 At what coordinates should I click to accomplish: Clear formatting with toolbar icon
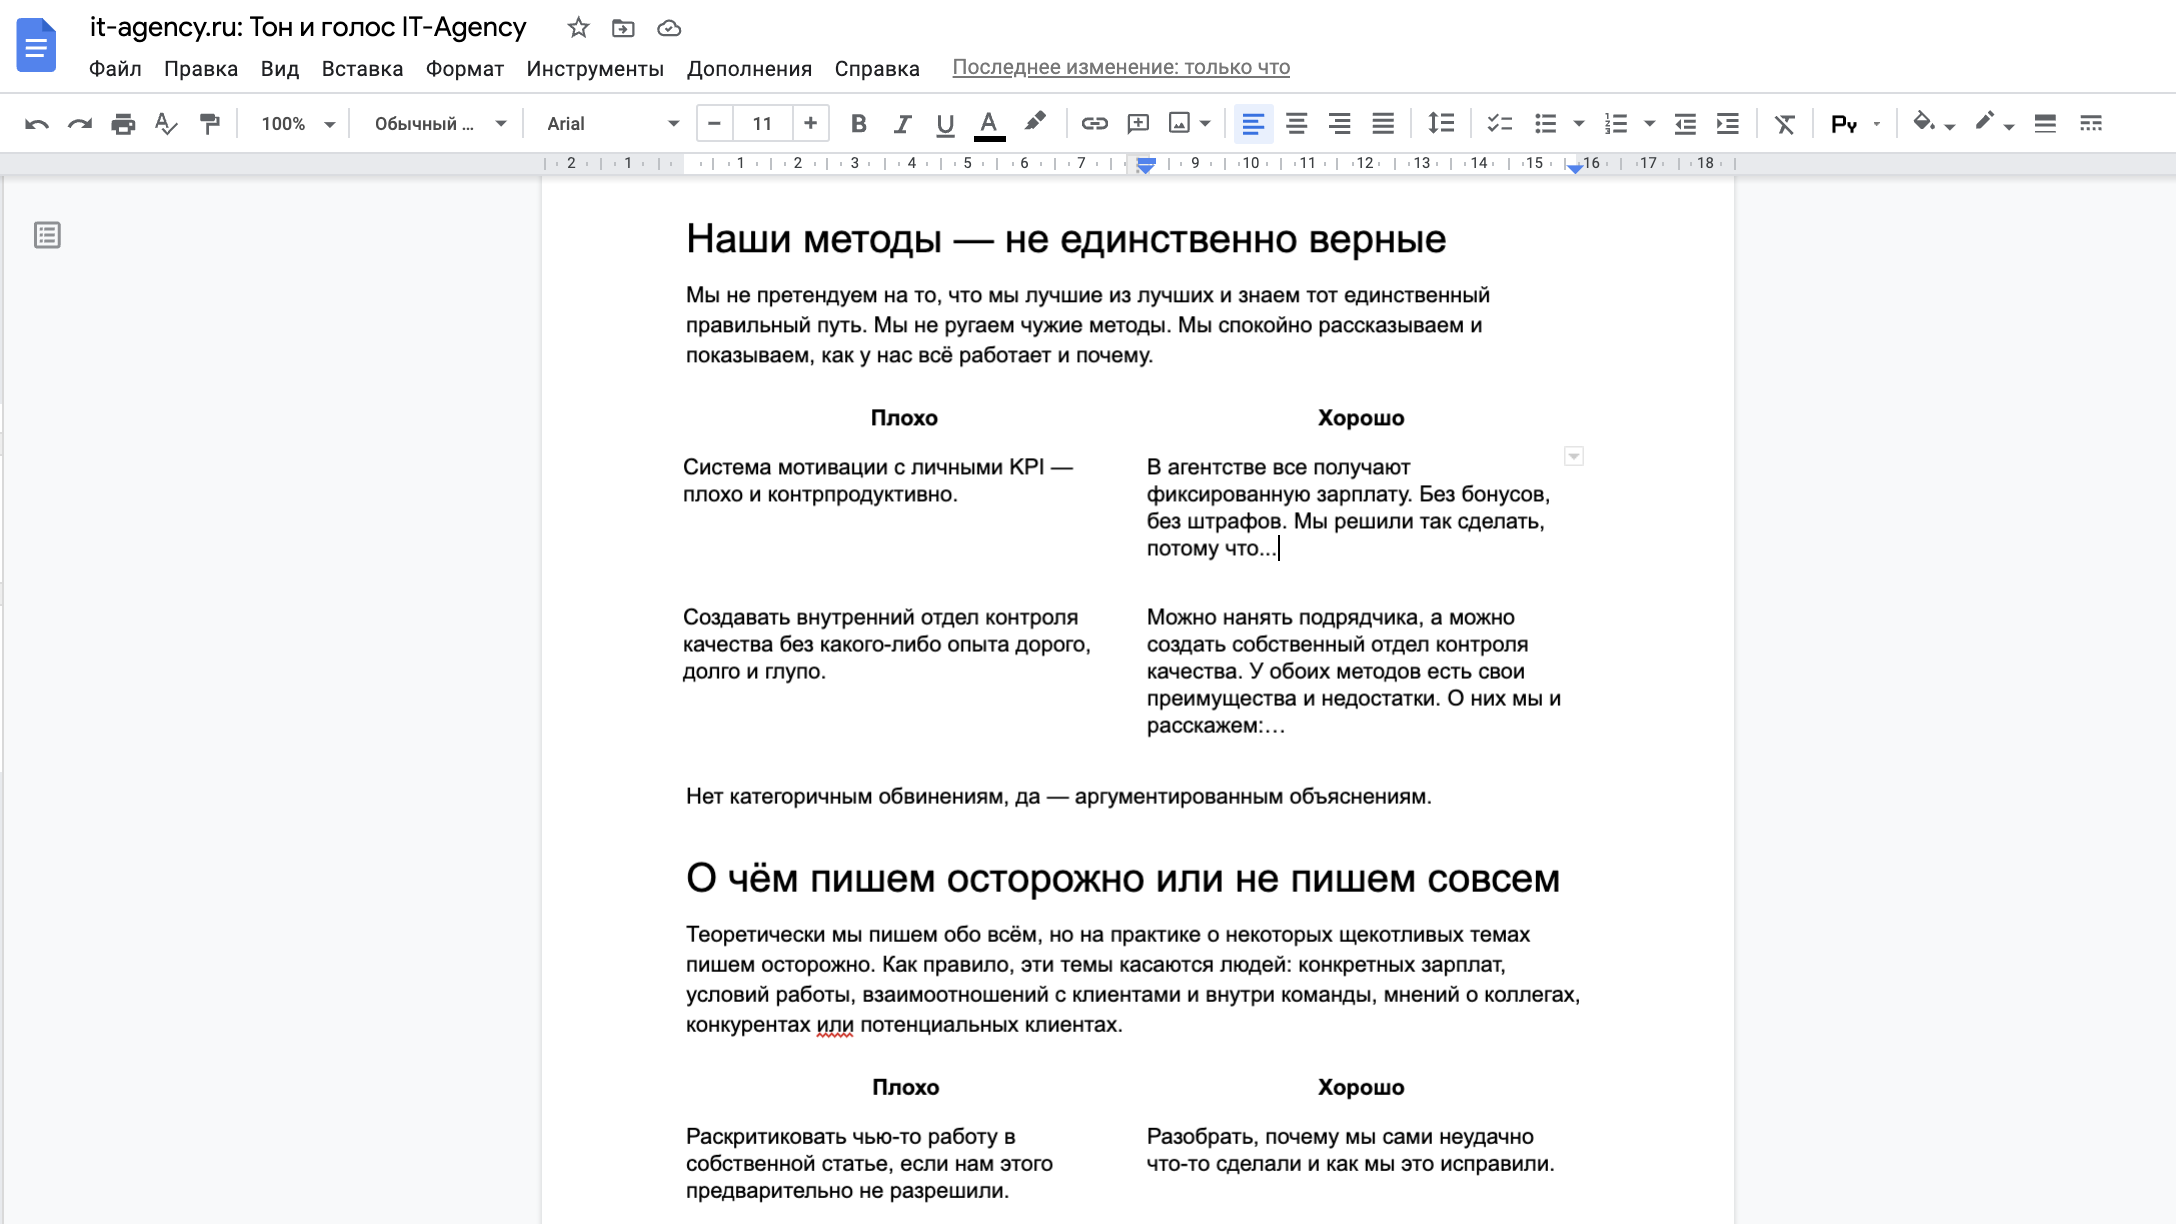1785,124
